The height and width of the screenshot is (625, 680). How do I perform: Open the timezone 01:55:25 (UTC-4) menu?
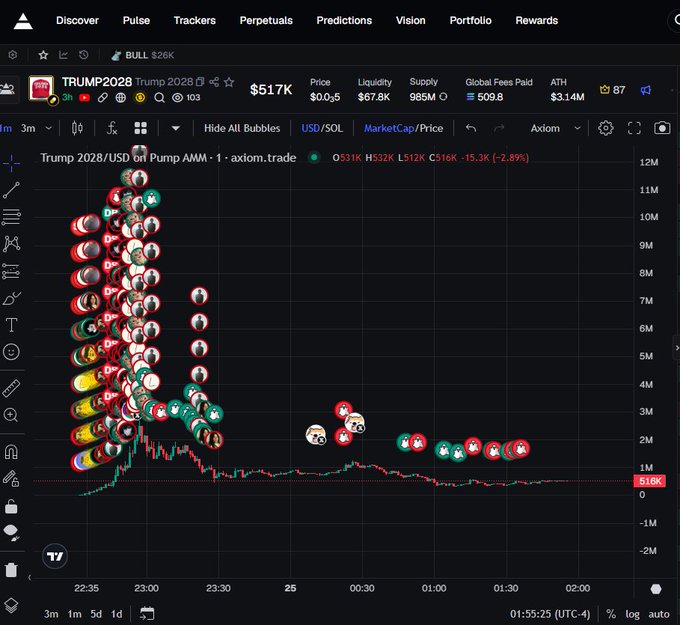(x=550, y=614)
